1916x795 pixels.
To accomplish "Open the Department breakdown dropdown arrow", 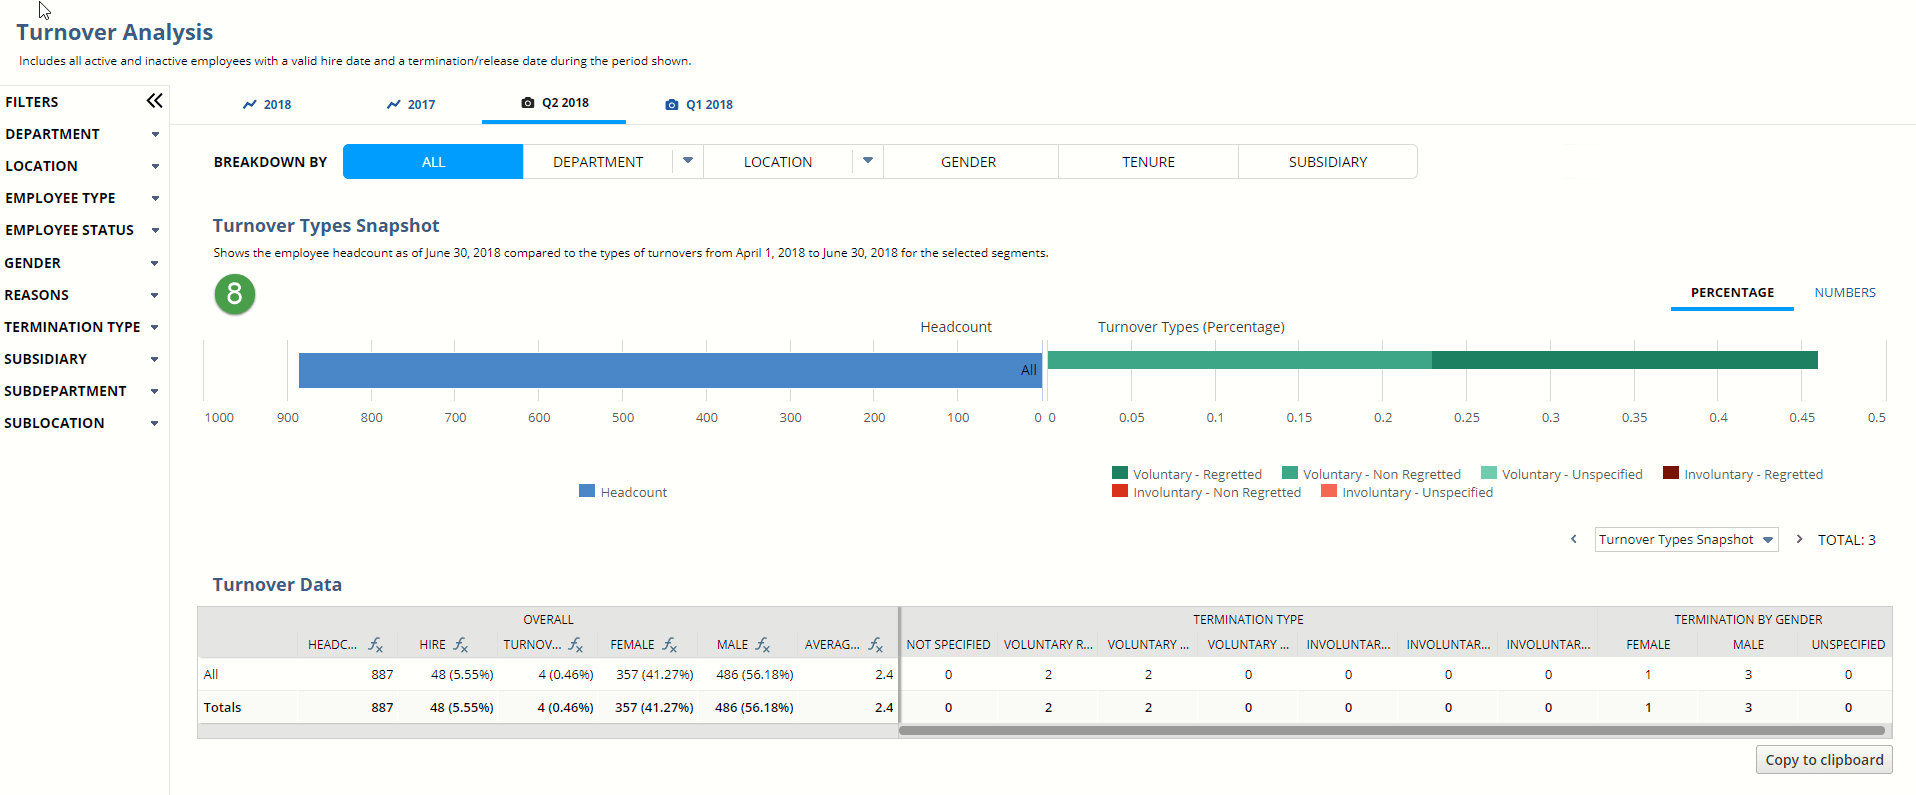I will [688, 161].
